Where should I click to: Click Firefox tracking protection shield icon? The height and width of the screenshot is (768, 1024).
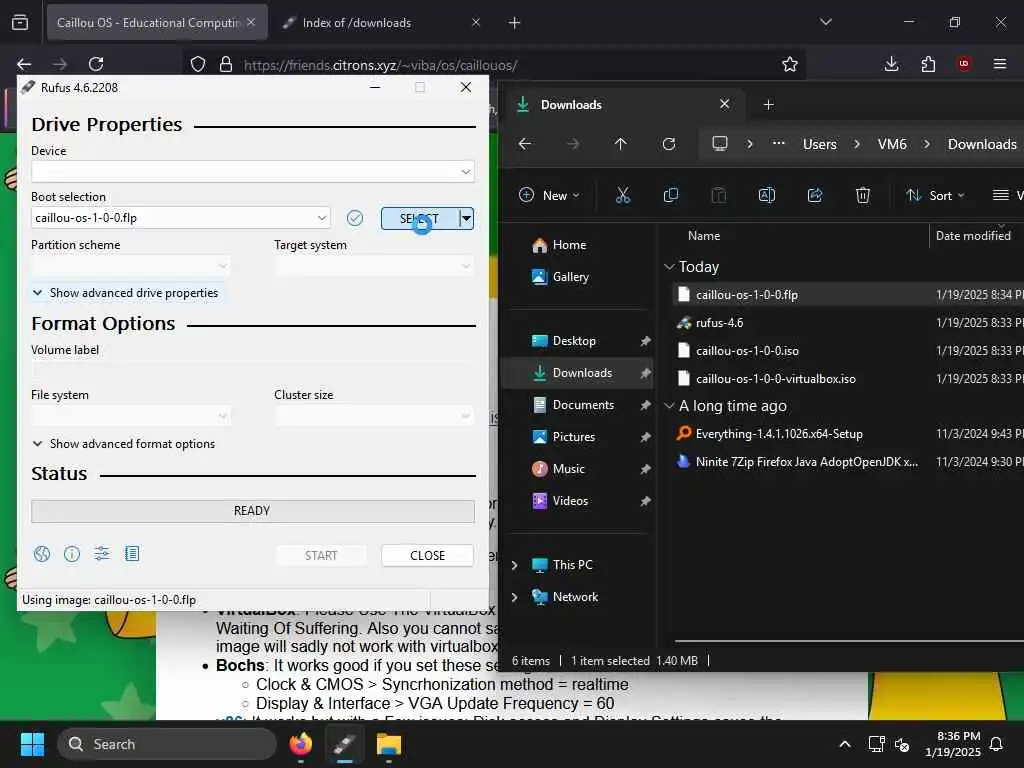(198, 64)
